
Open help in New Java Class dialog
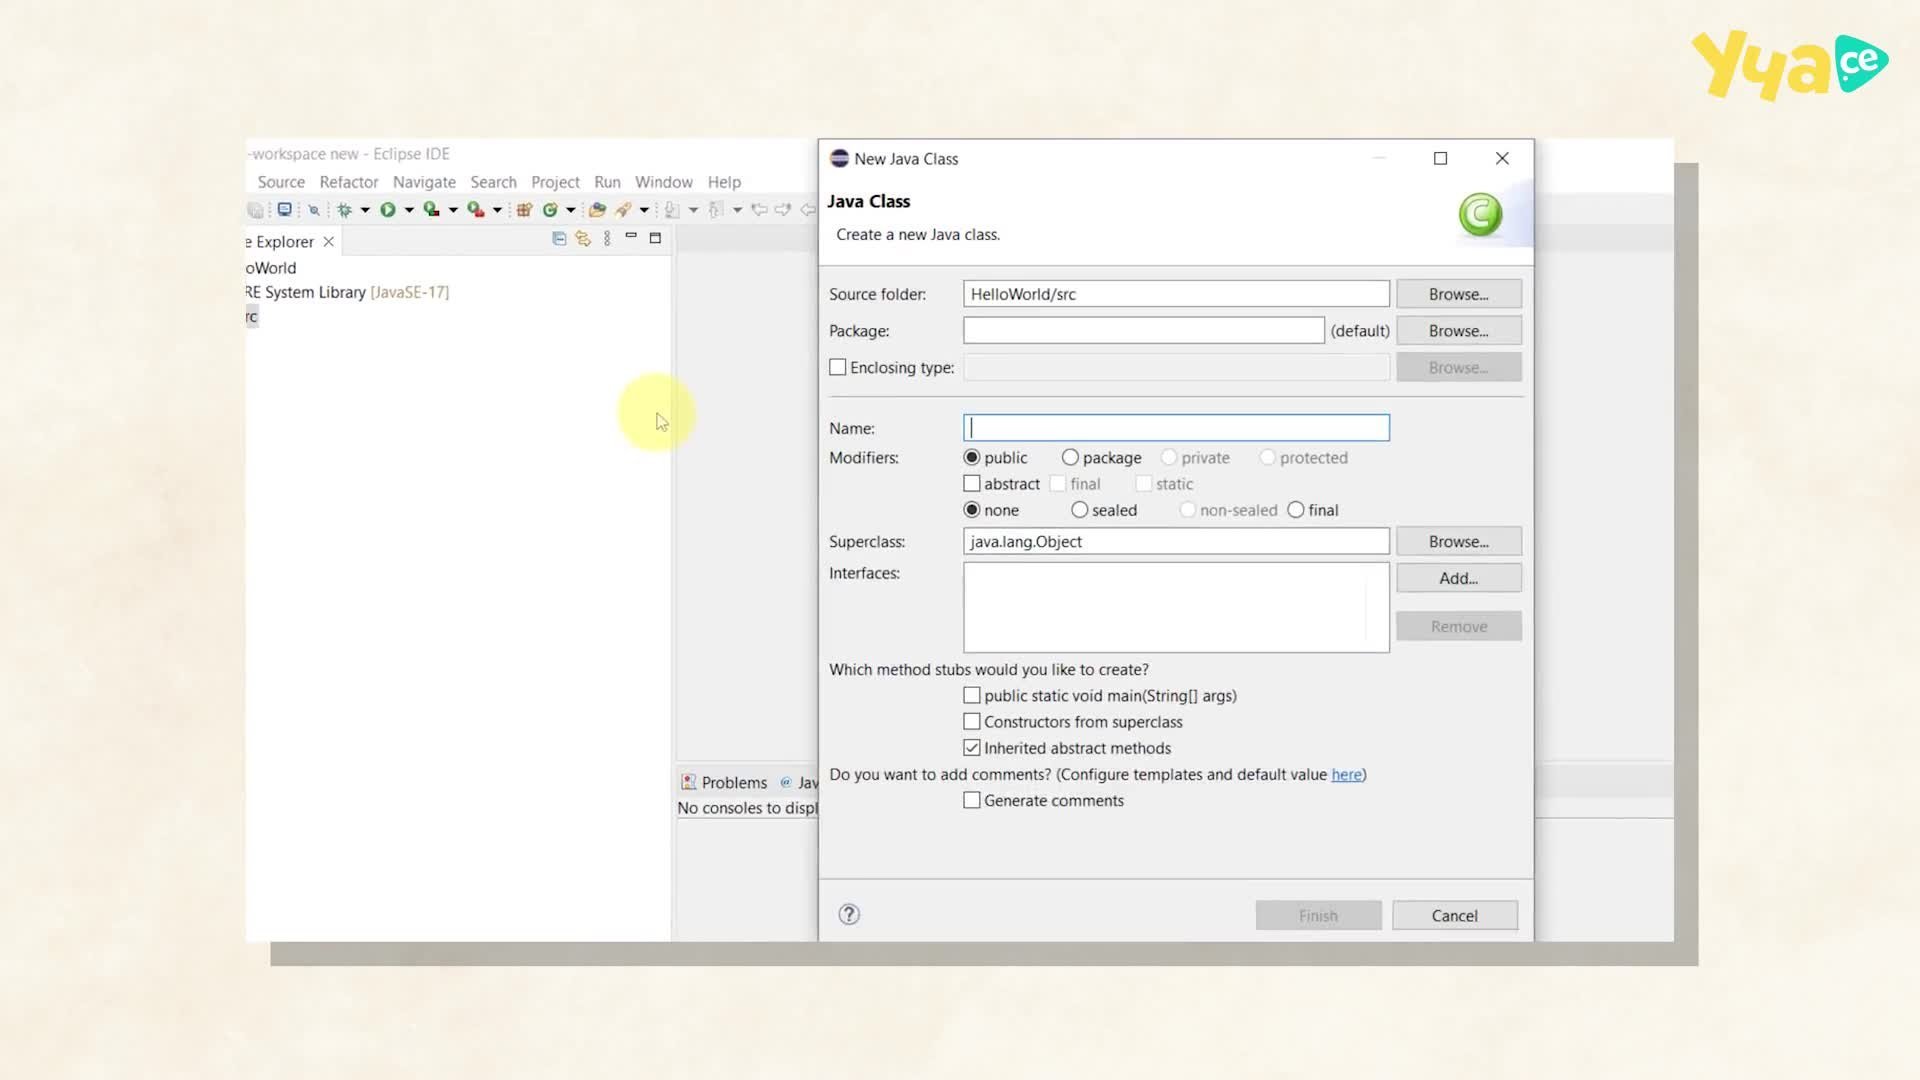tap(849, 914)
